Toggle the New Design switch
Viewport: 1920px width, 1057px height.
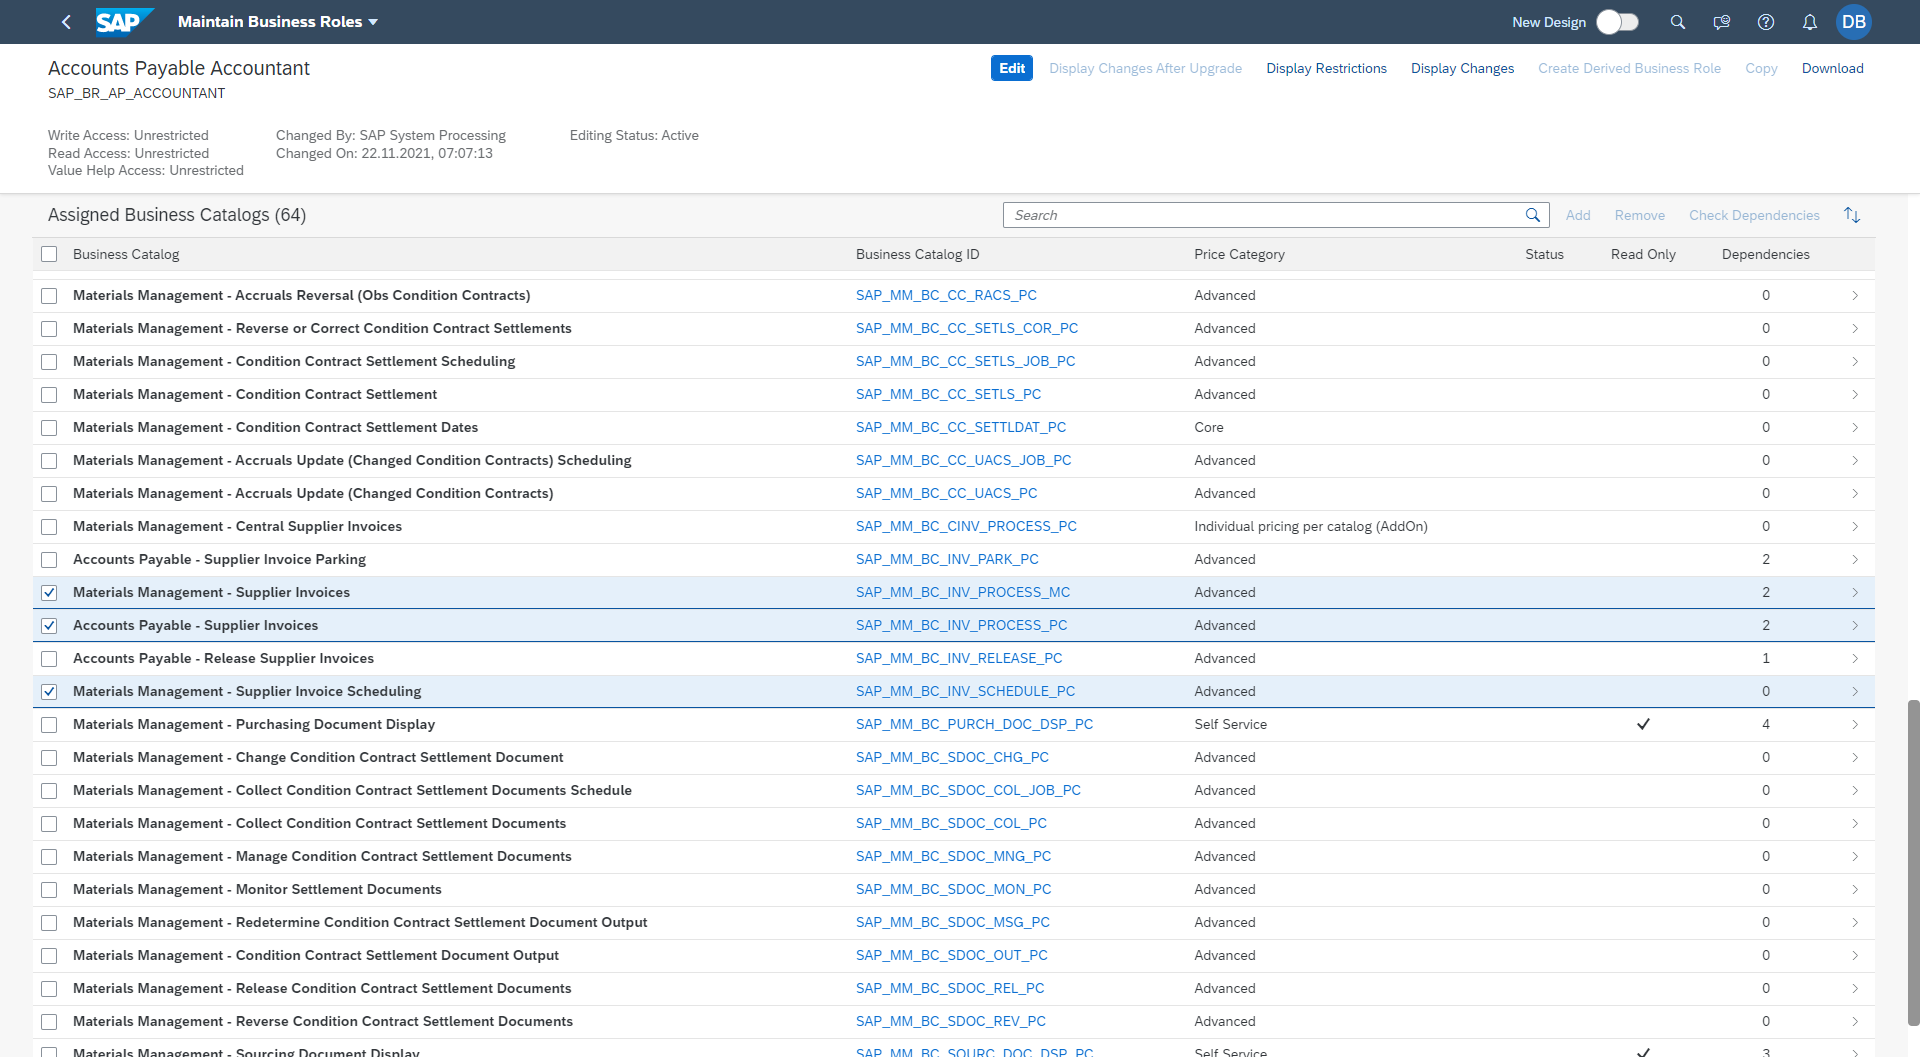[1617, 22]
